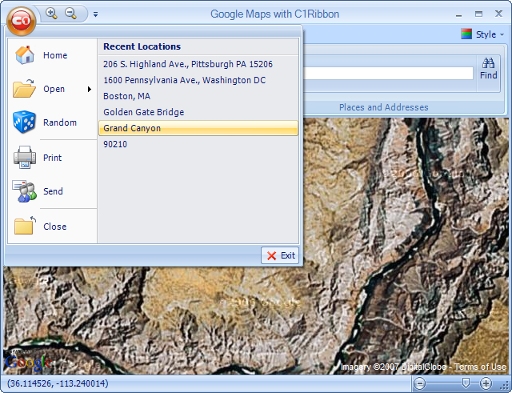Select Print in the application menu
This screenshot has width=512, height=393.
pos(52,157)
